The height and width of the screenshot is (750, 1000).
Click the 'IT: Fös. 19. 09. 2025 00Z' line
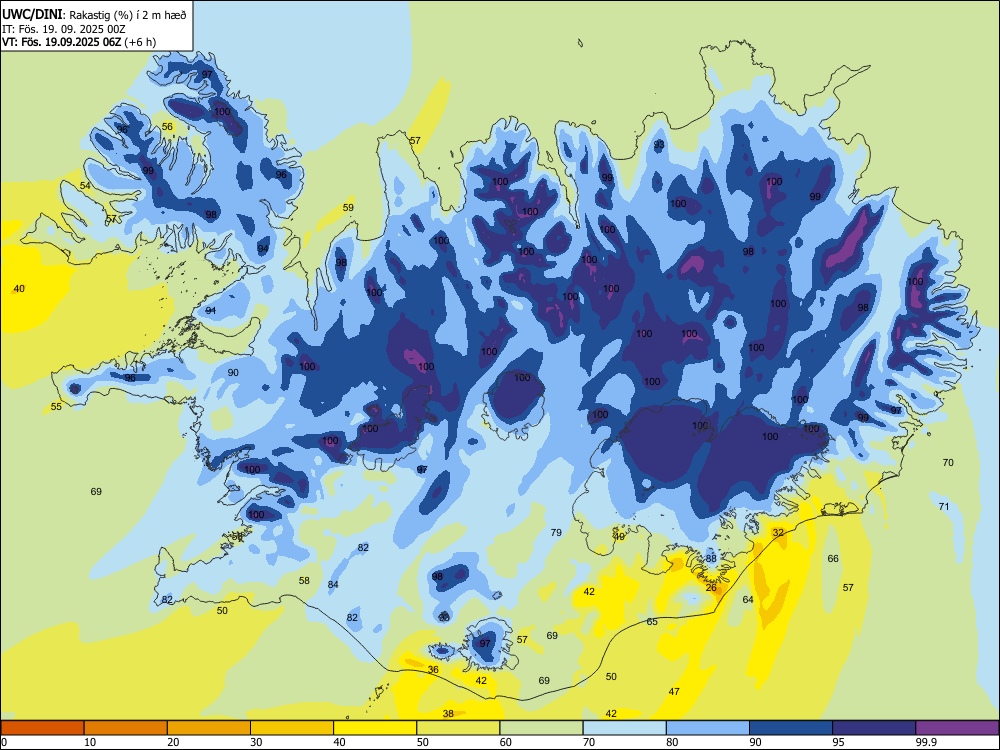(63, 29)
